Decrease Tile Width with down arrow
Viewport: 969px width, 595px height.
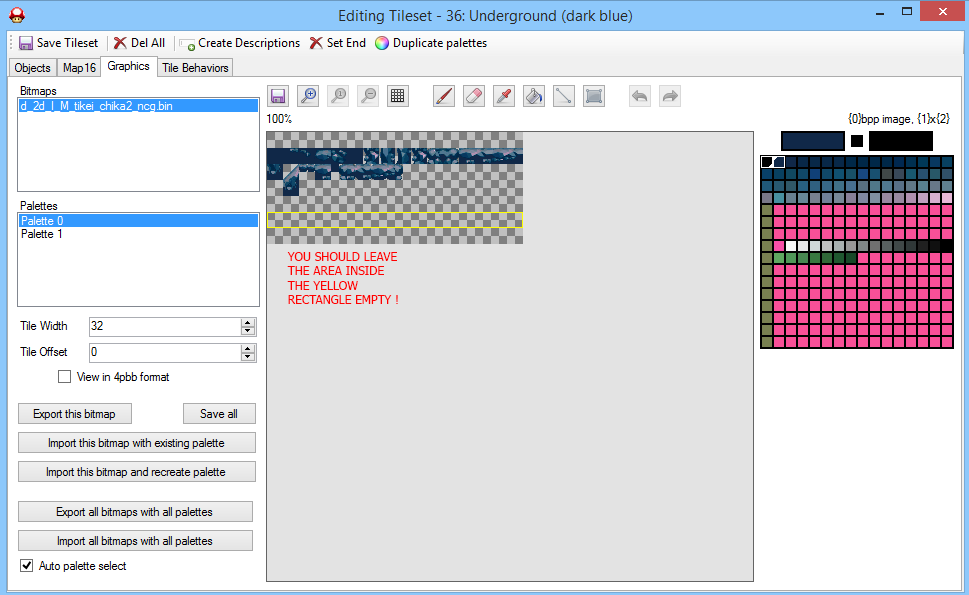click(x=248, y=331)
